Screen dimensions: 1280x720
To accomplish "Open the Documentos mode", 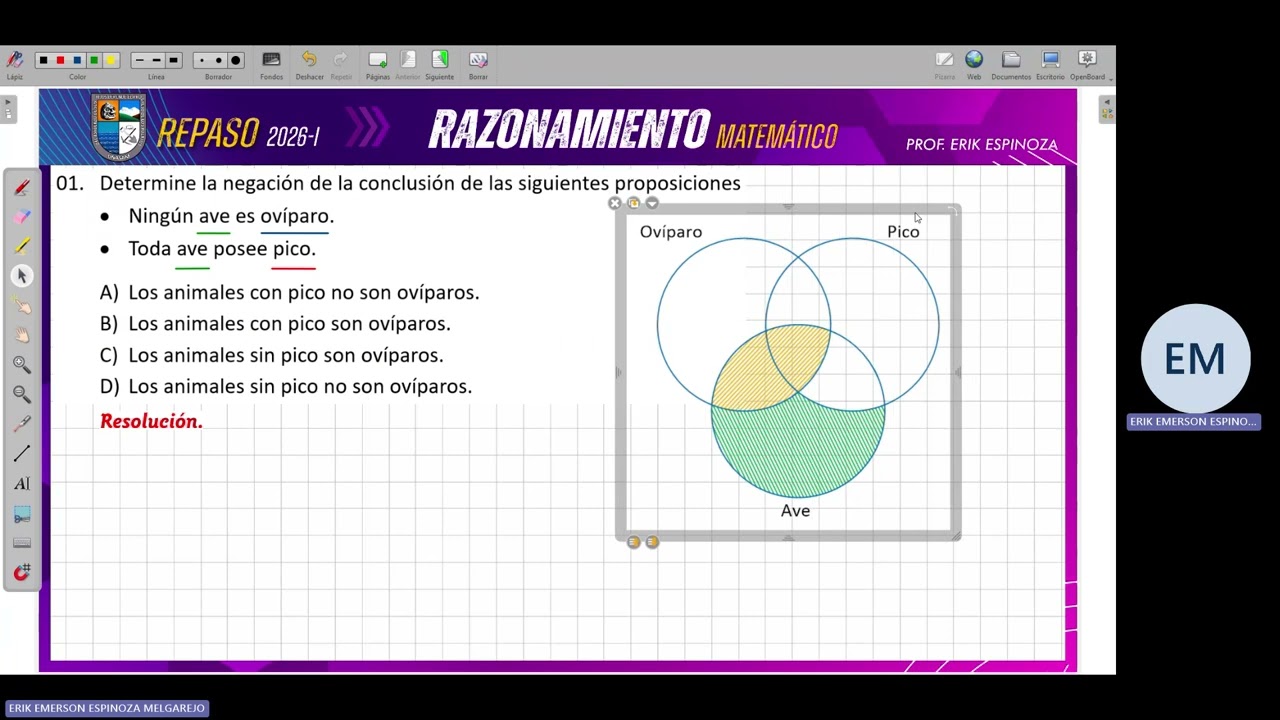I will click(1011, 64).
